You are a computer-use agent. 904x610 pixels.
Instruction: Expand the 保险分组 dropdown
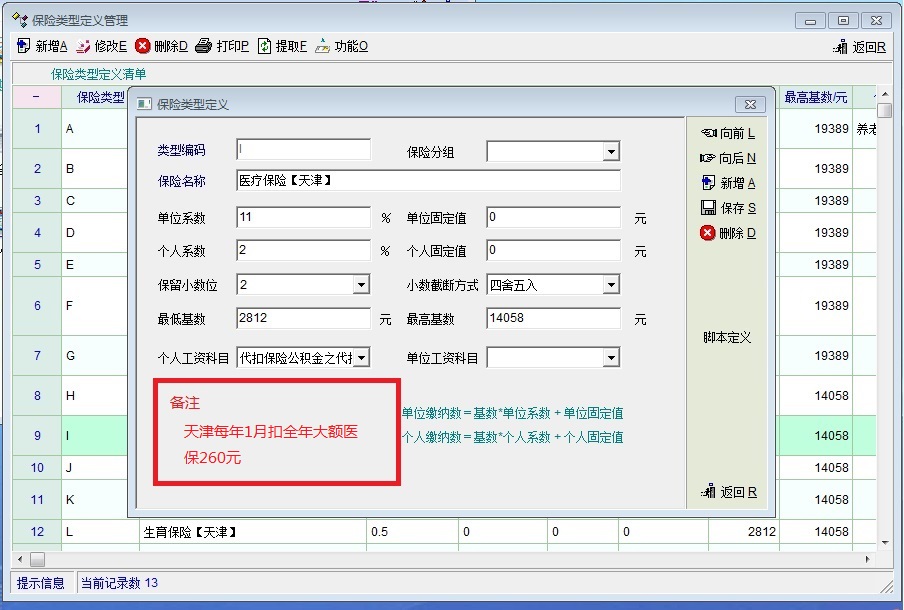[x=610, y=152]
